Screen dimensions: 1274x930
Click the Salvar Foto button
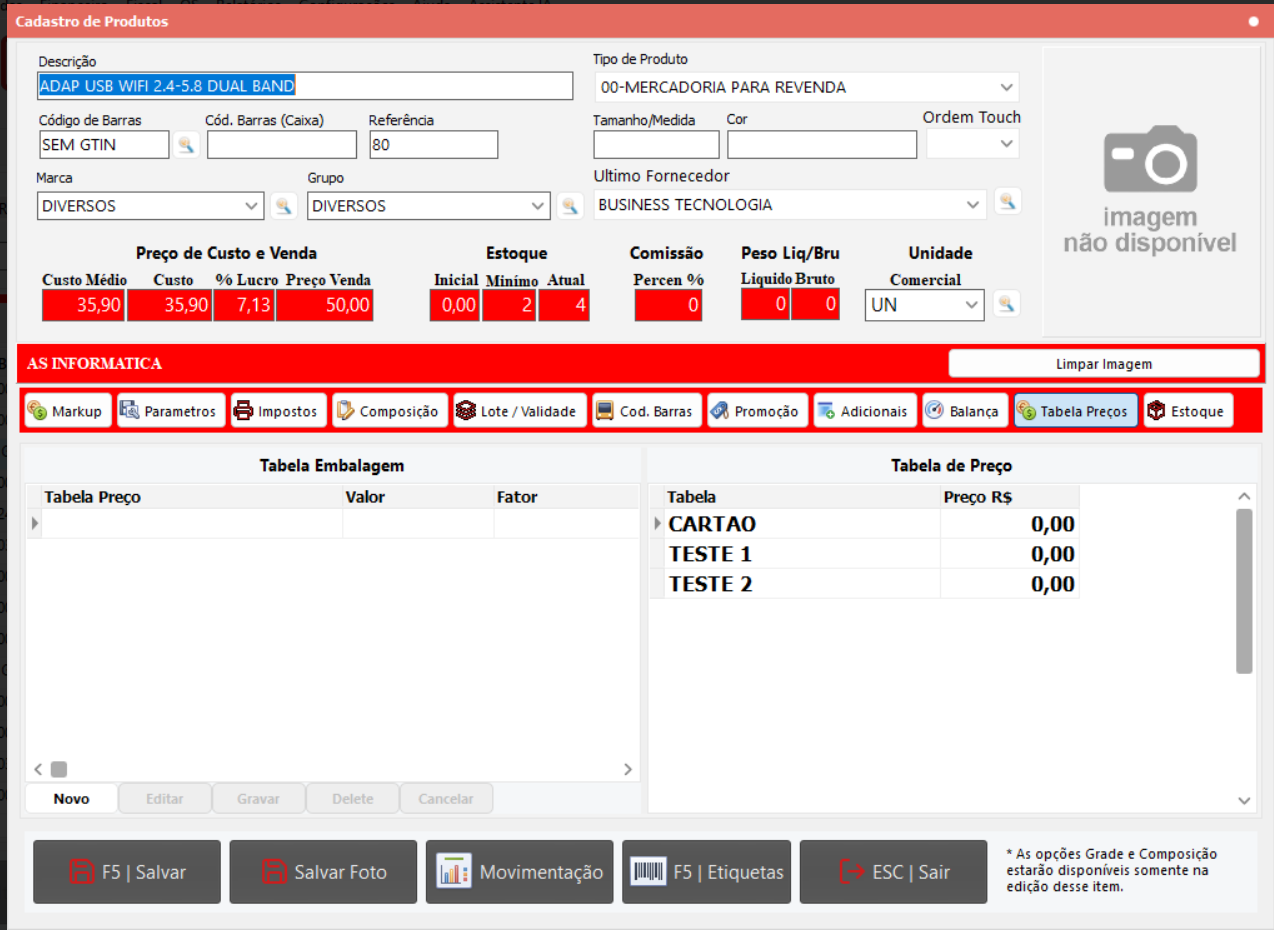click(x=323, y=872)
